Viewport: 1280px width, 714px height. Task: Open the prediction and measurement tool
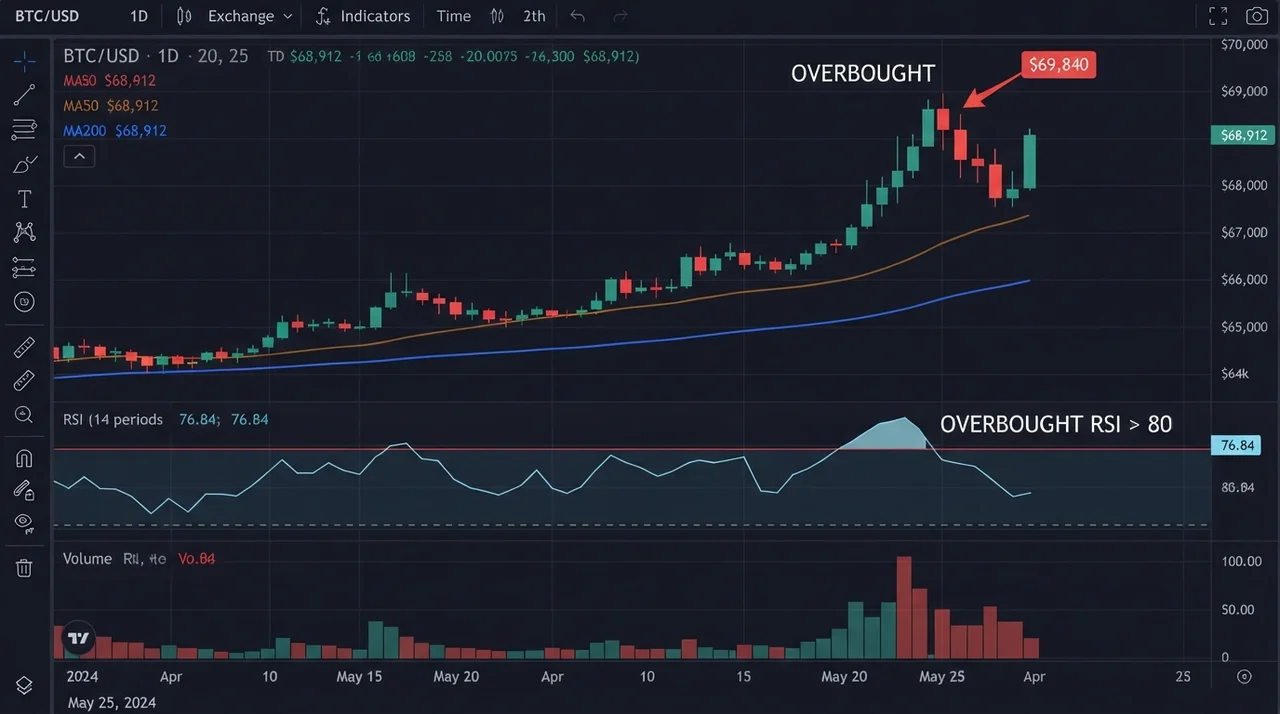25,267
